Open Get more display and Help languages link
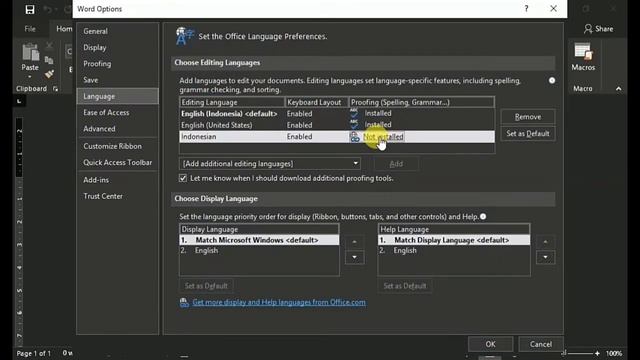This screenshot has height=360, width=640. 279,302
